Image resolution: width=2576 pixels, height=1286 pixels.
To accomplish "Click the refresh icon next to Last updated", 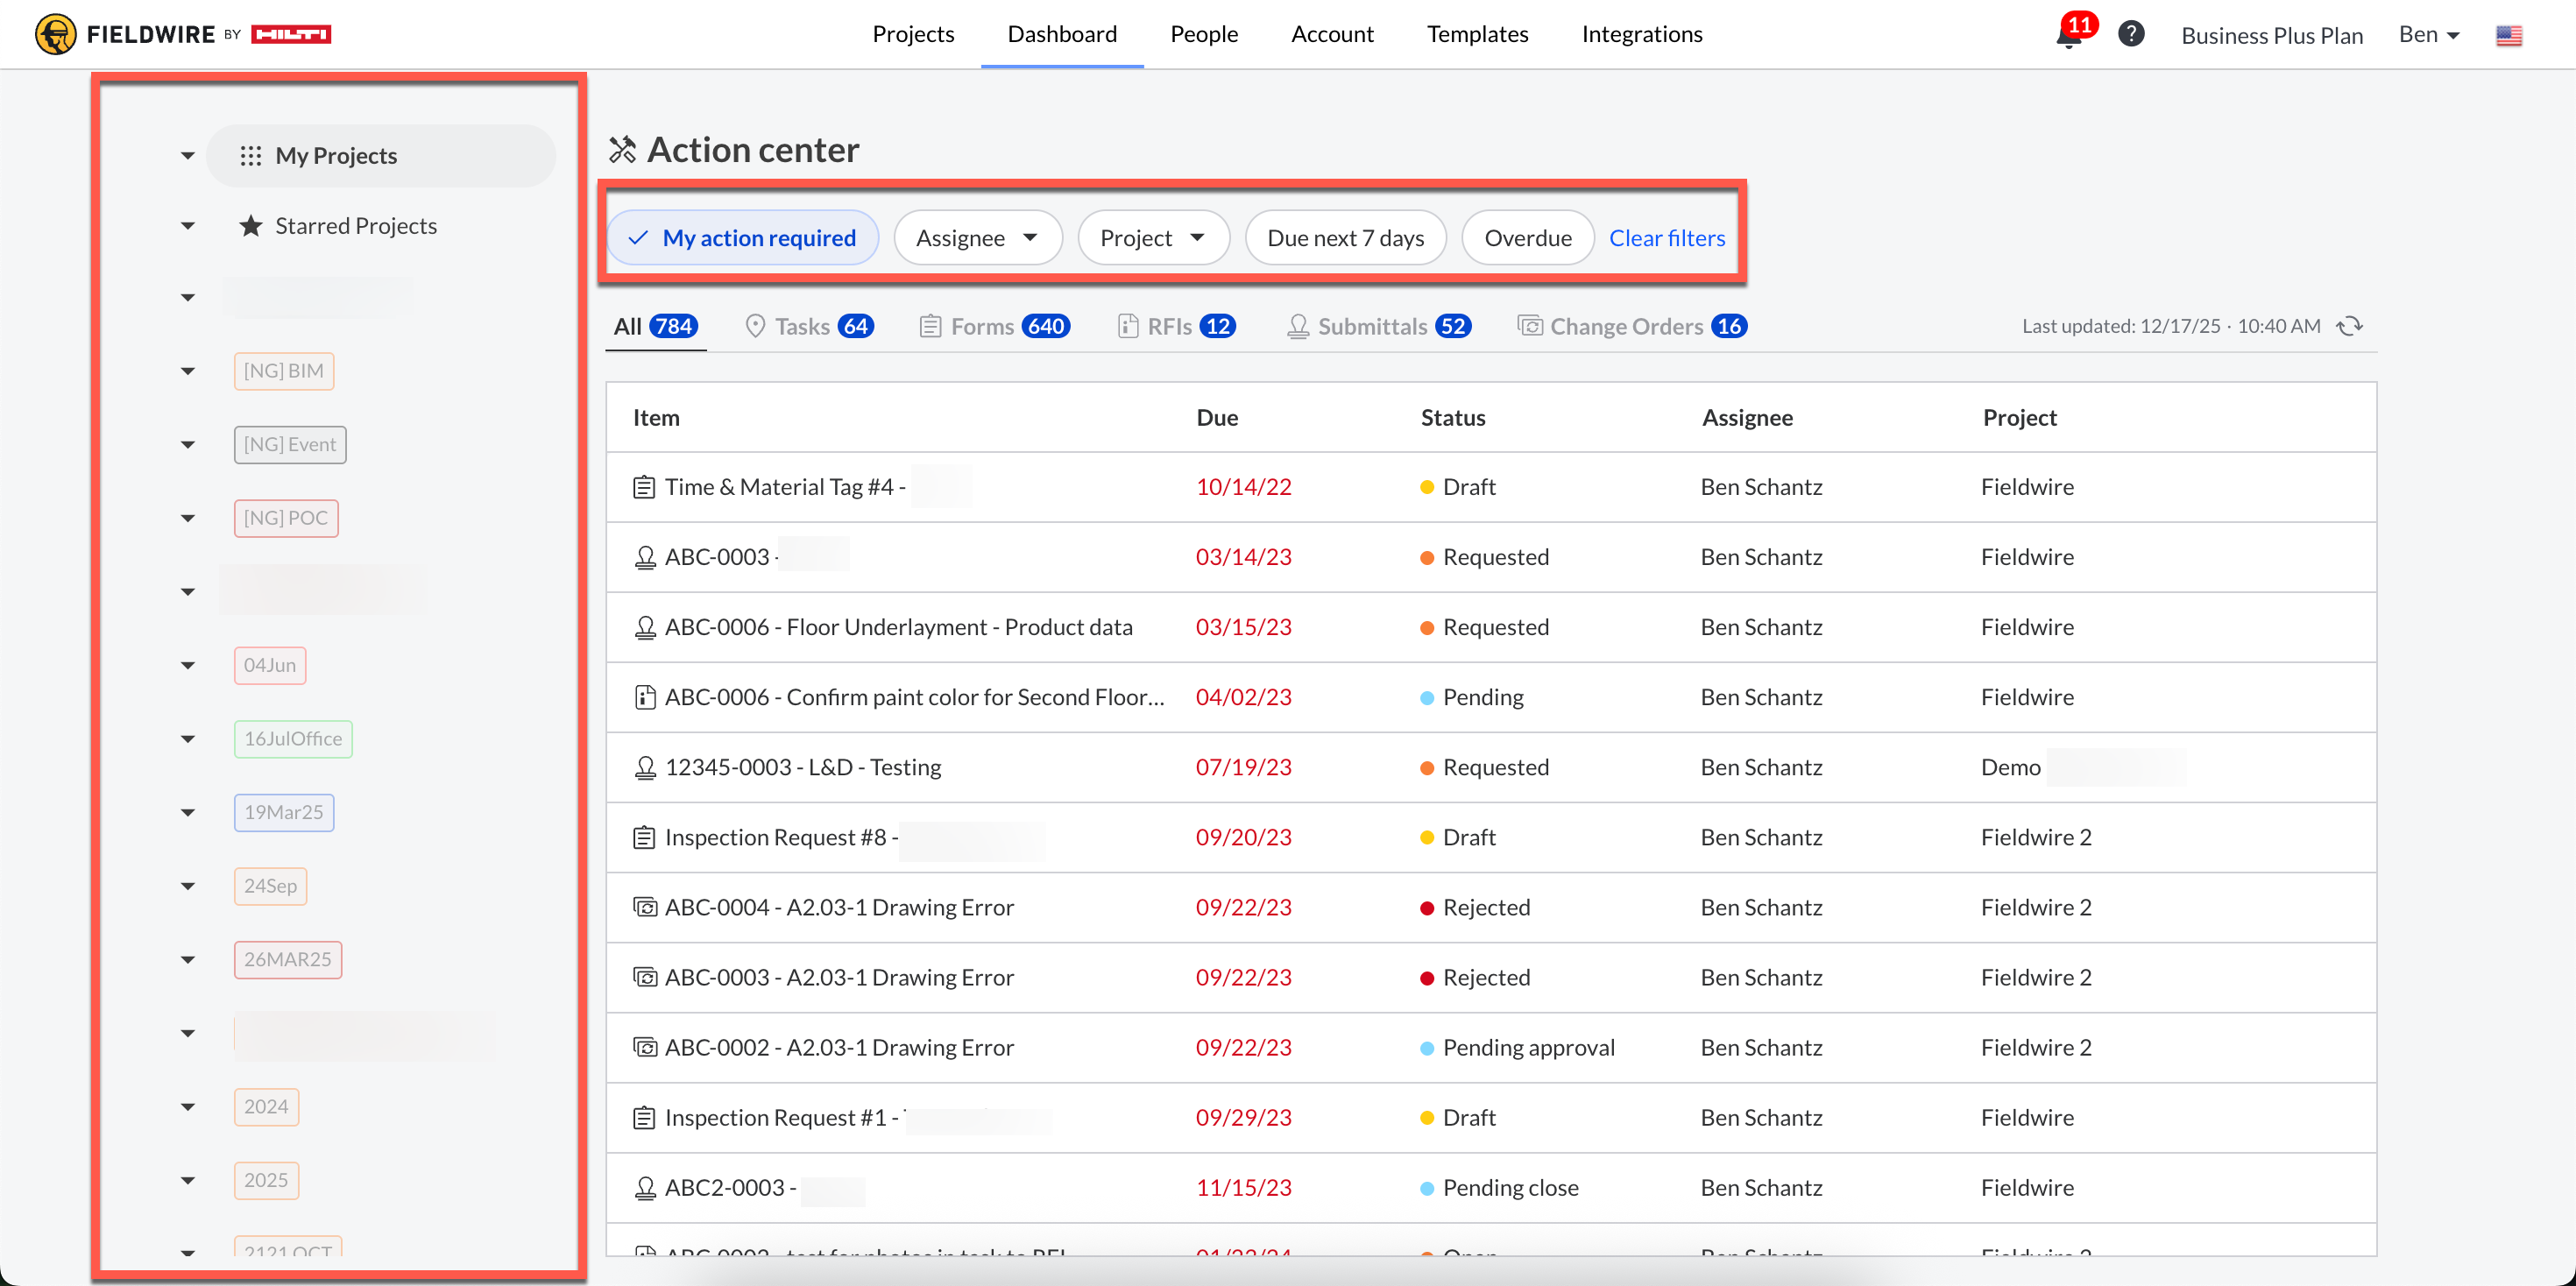I will pyautogui.click(x=2349, y=326).
